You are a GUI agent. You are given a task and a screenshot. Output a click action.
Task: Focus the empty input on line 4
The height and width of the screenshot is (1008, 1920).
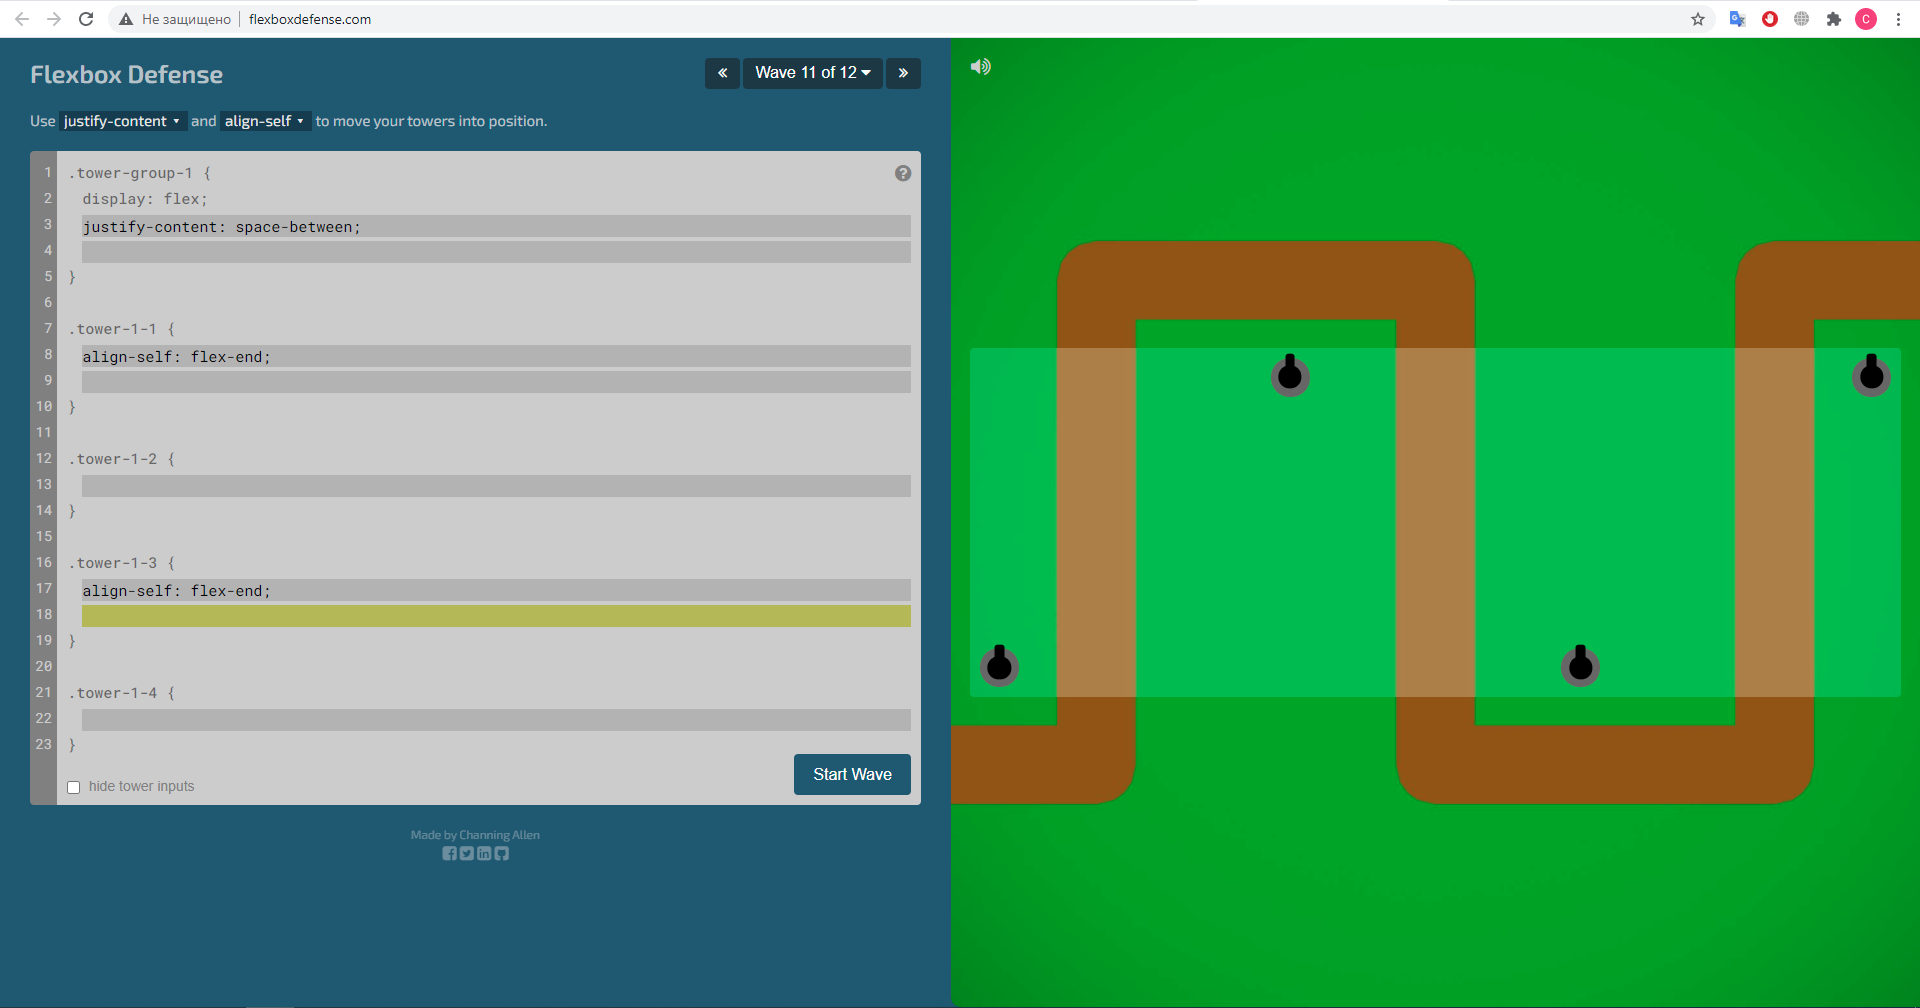click(x=496, y=252)
